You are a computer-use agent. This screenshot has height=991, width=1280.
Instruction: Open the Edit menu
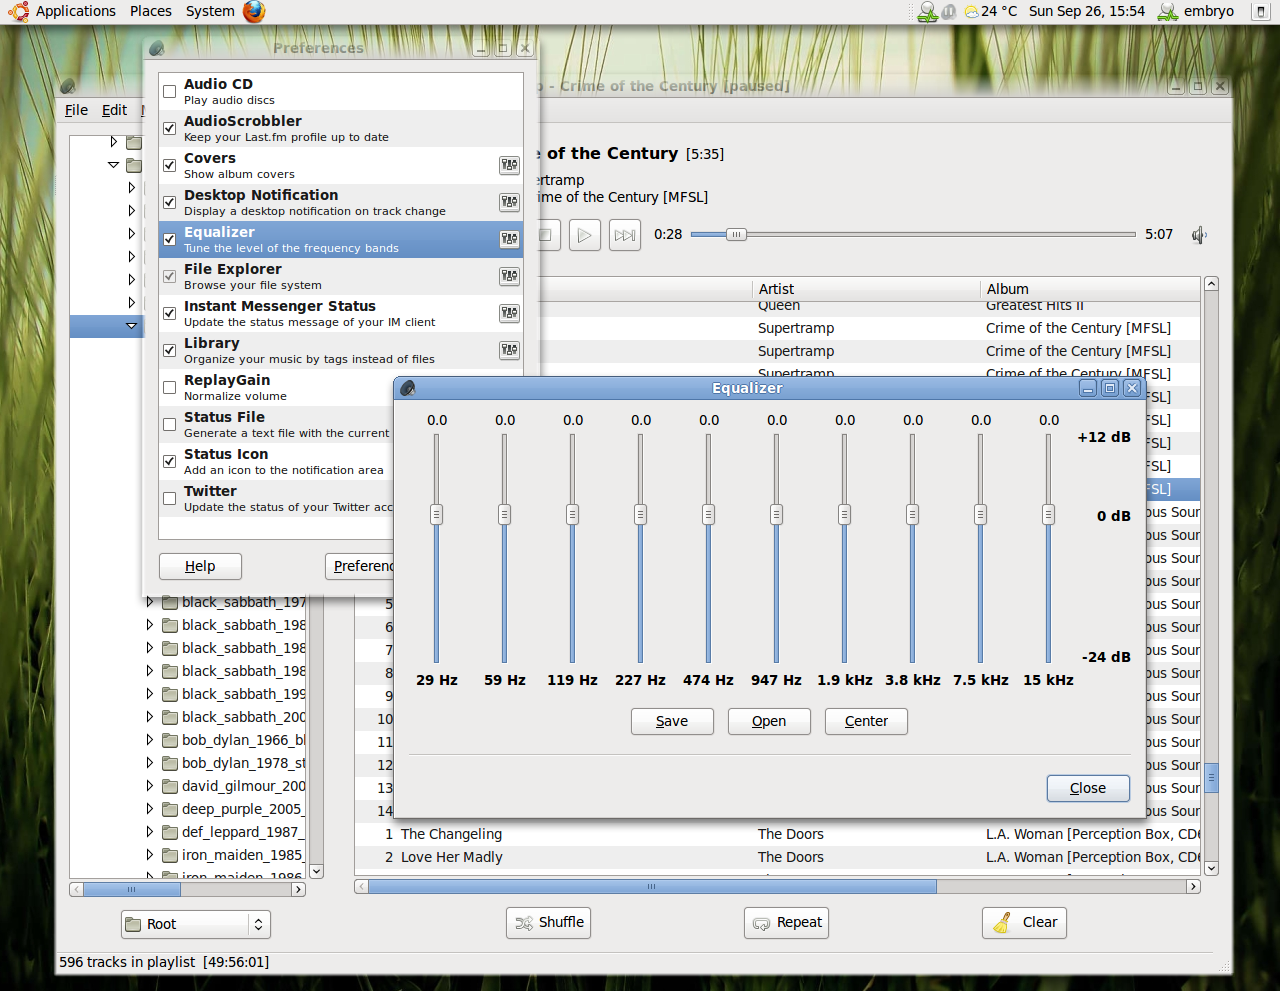pyautogui.click(x=114, y=110)
